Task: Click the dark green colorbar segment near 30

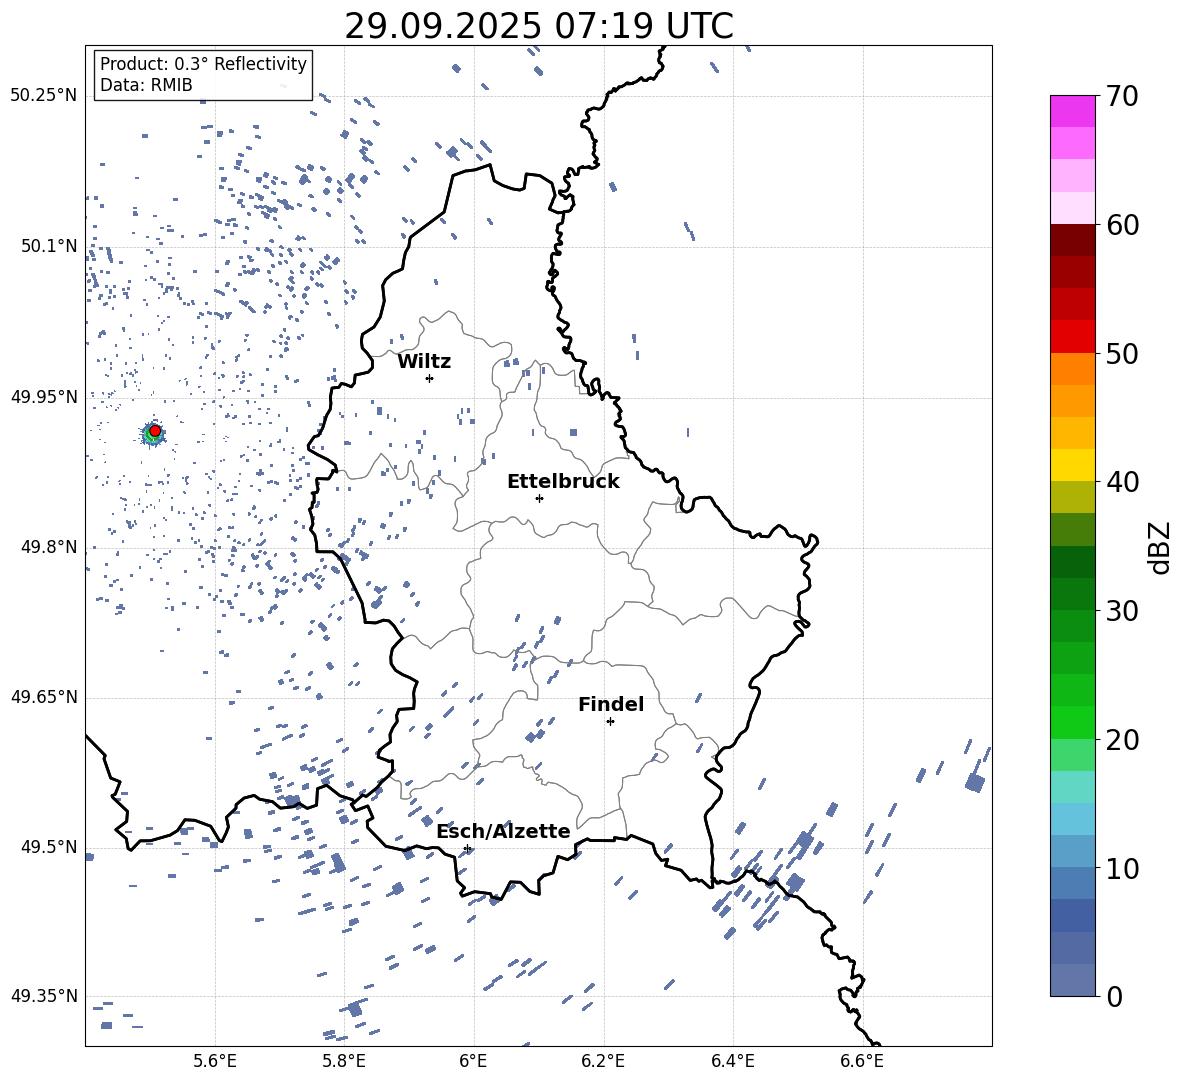Action: pos(1072,594)
